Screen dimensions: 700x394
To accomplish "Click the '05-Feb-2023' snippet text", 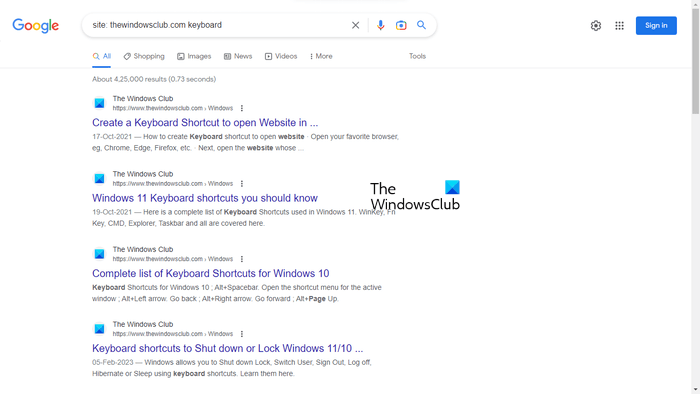I will pyautogui.click(x=112, y=363).
